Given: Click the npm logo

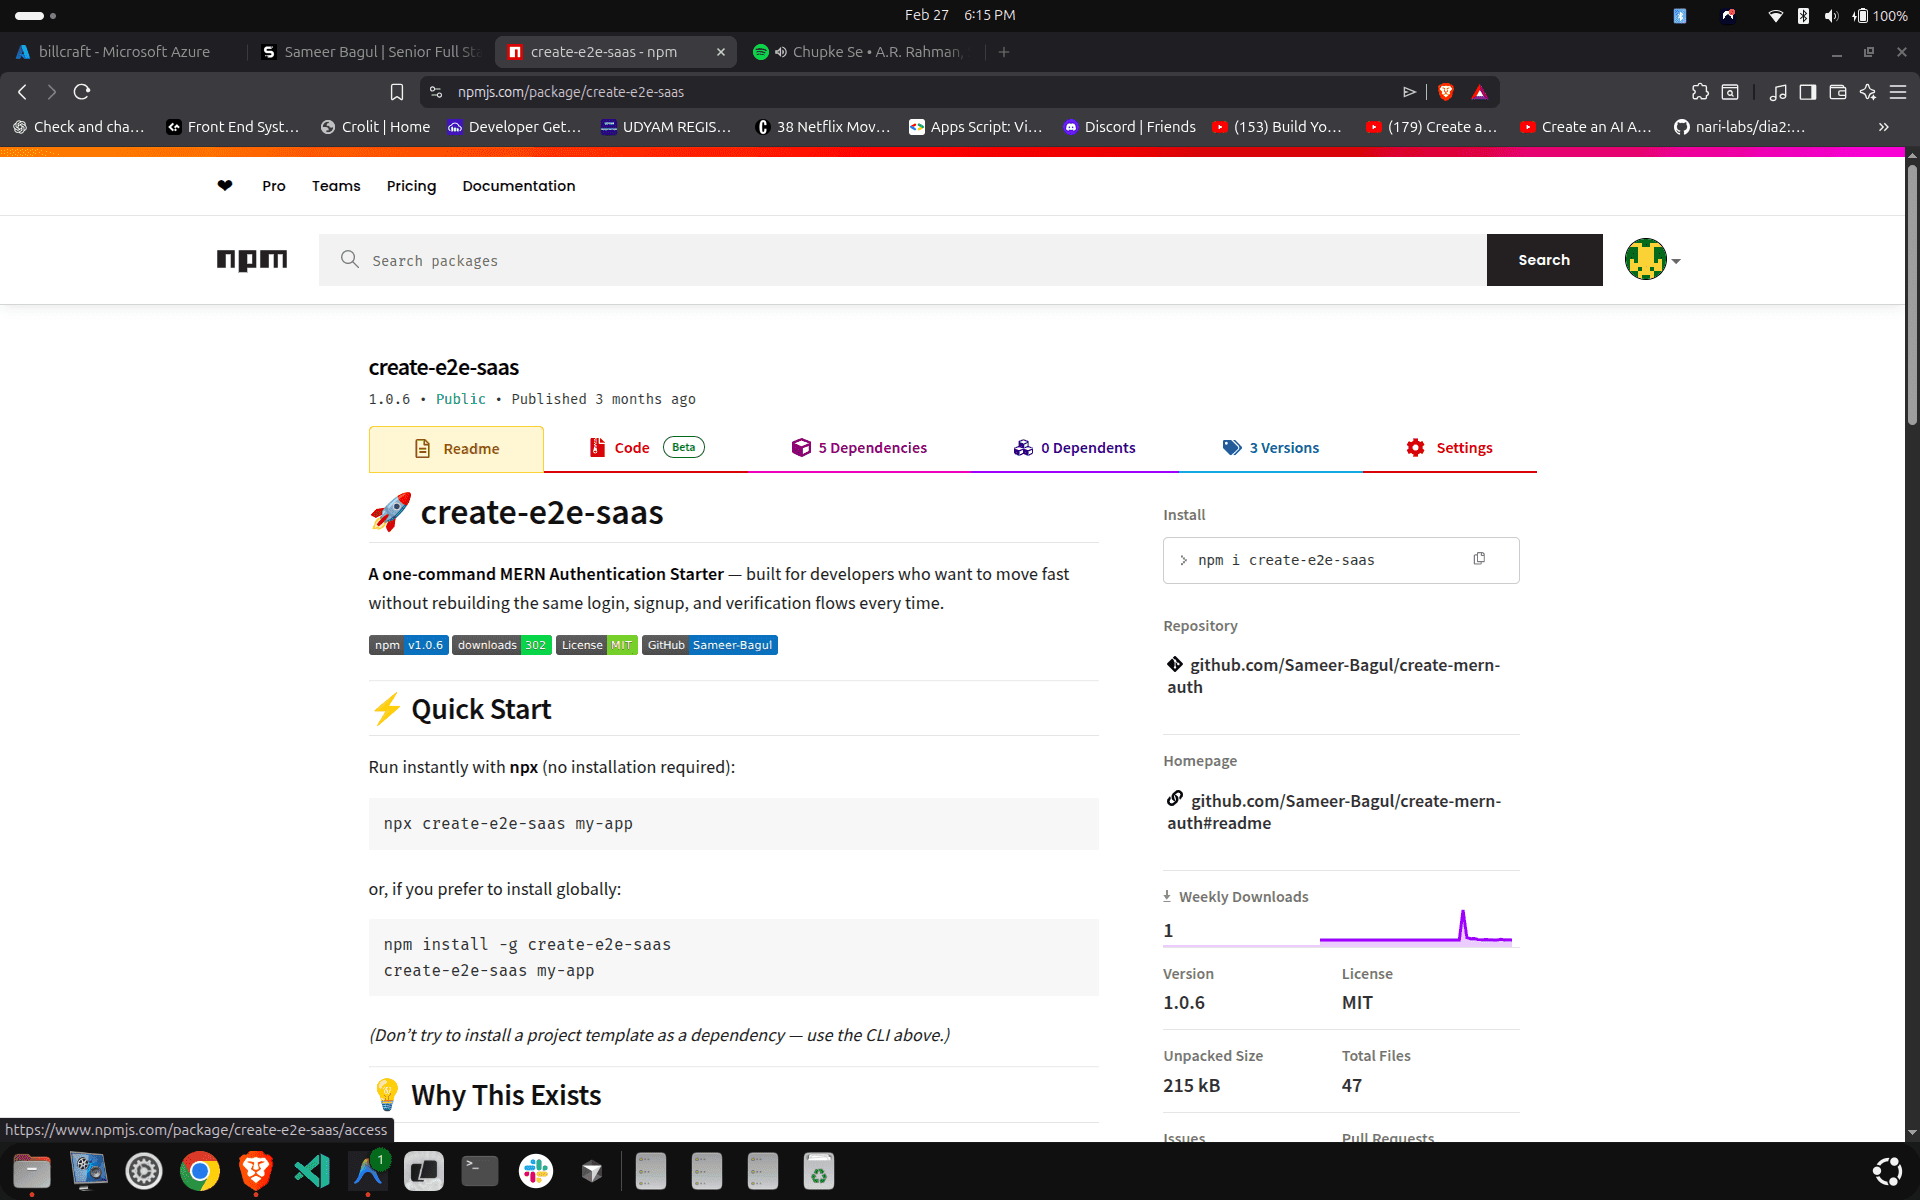Looking at the screenshot, I should coord(251,260).
